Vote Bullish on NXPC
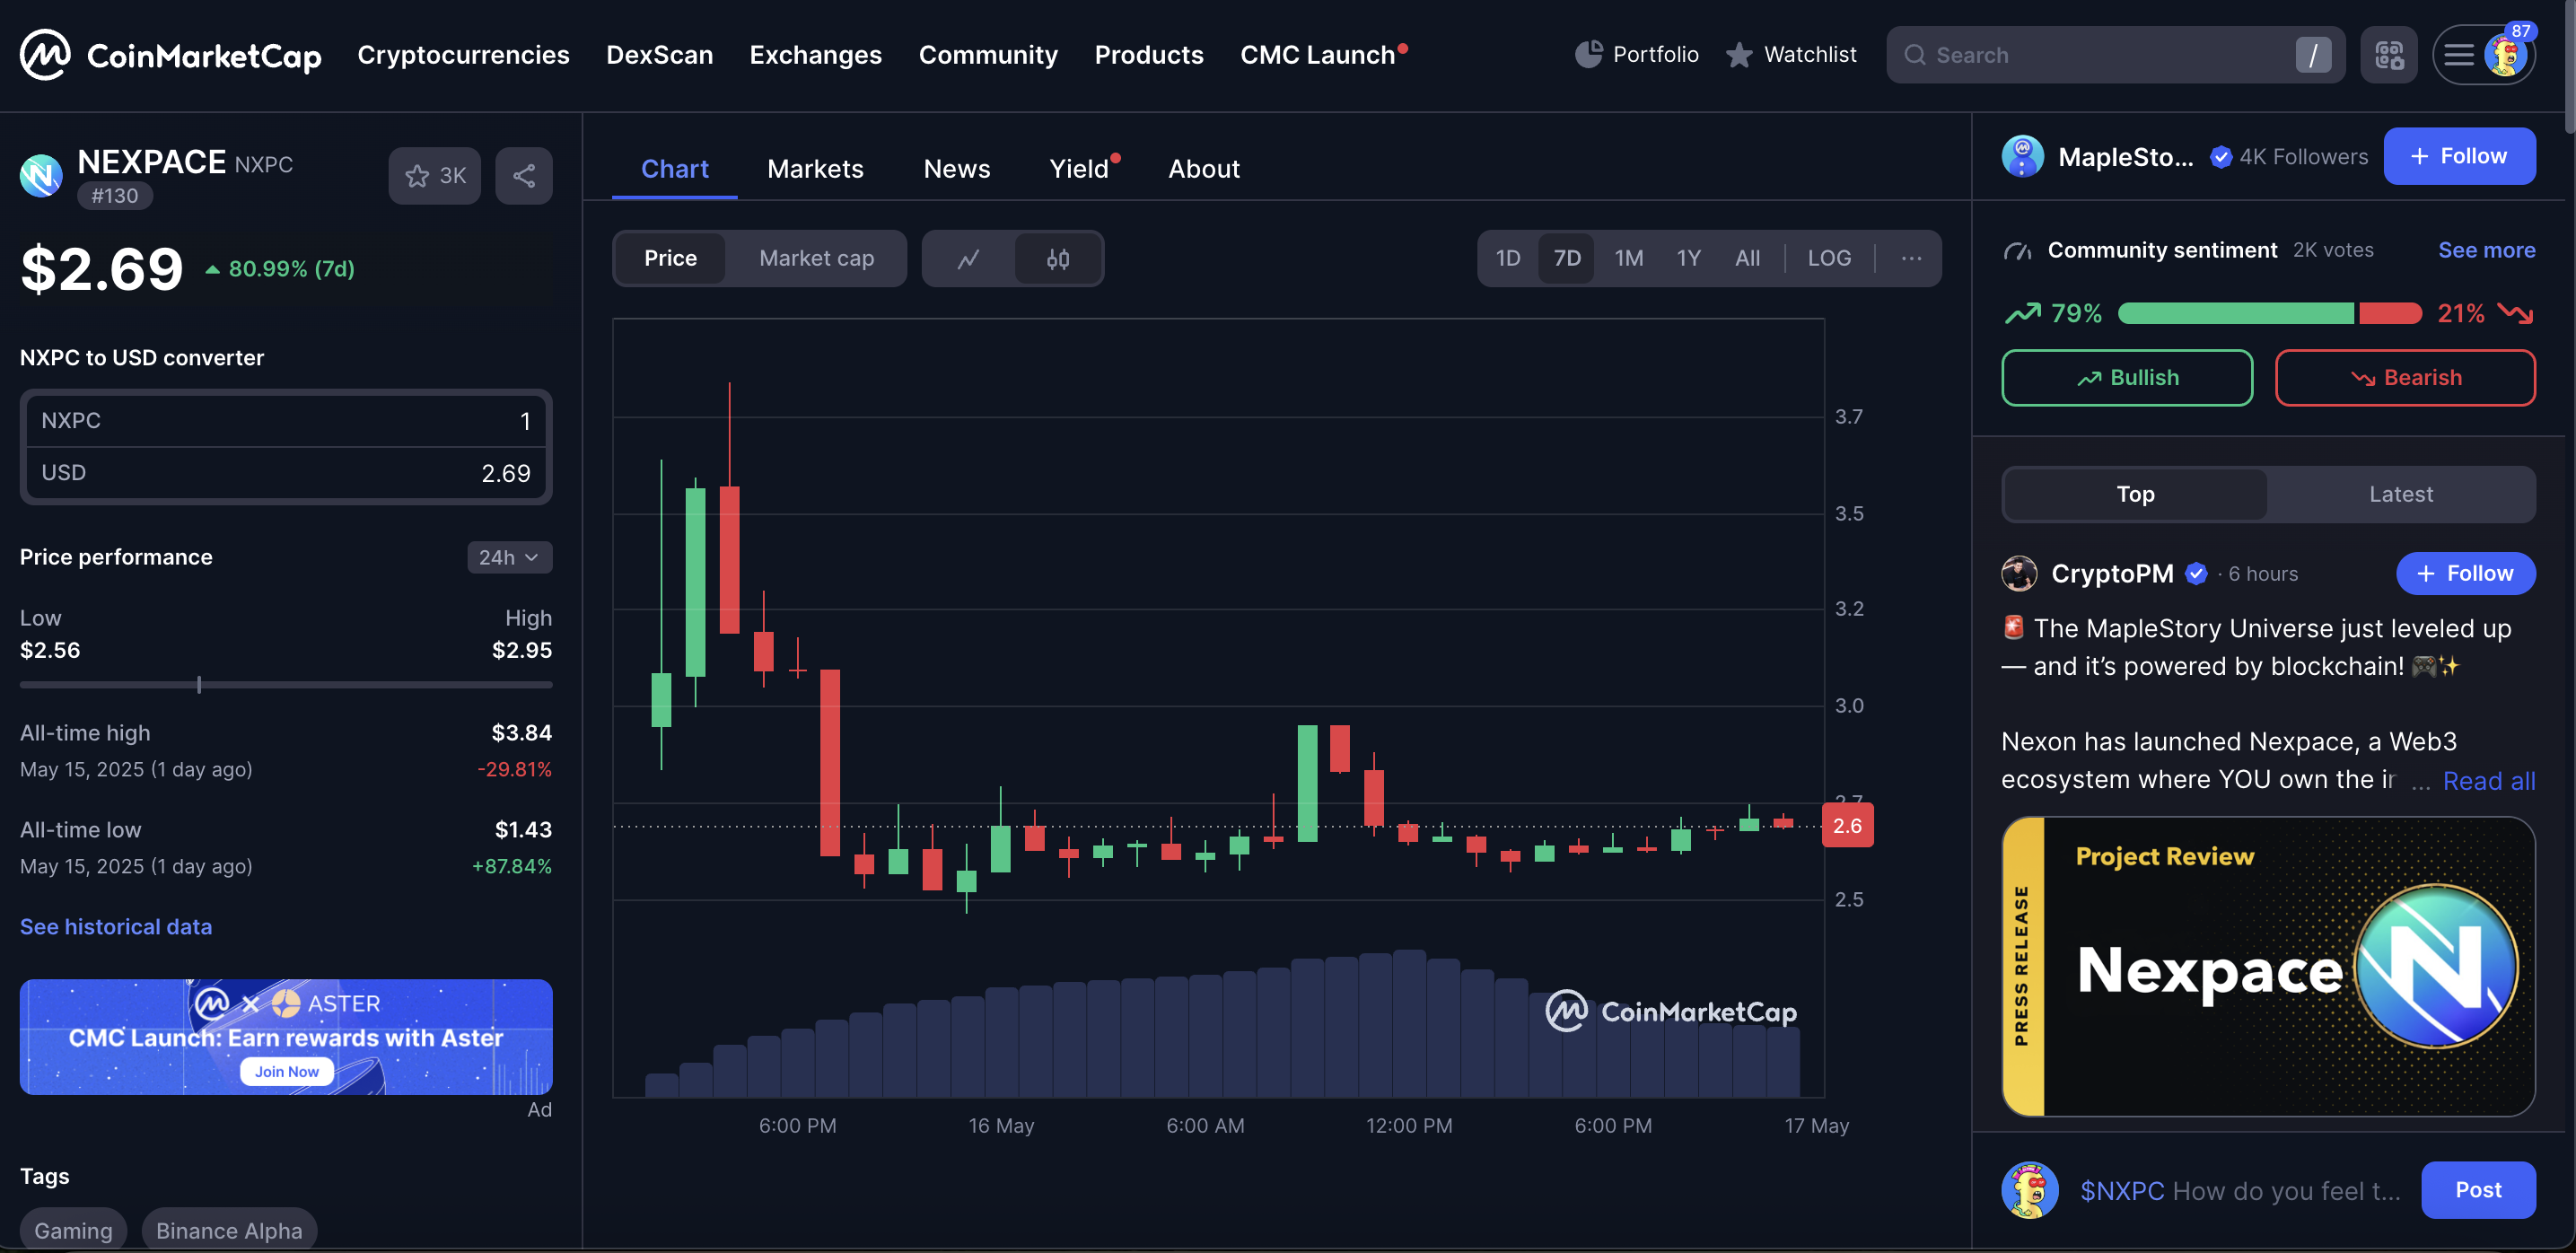This screenshot has height=1253, width=2576. [2127, 378]
